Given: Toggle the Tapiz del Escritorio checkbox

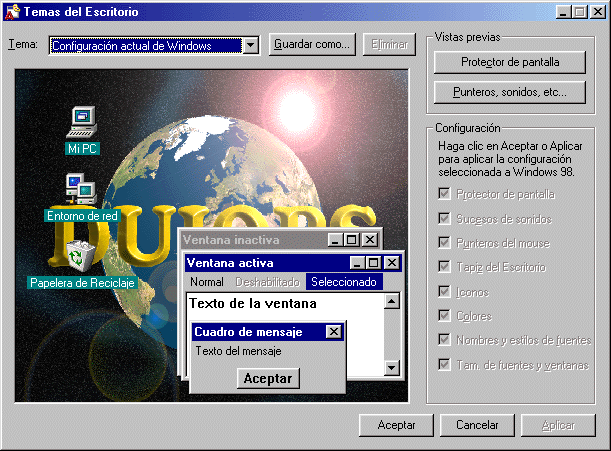Looking at the screenshot, I should [x=444, y=267].
